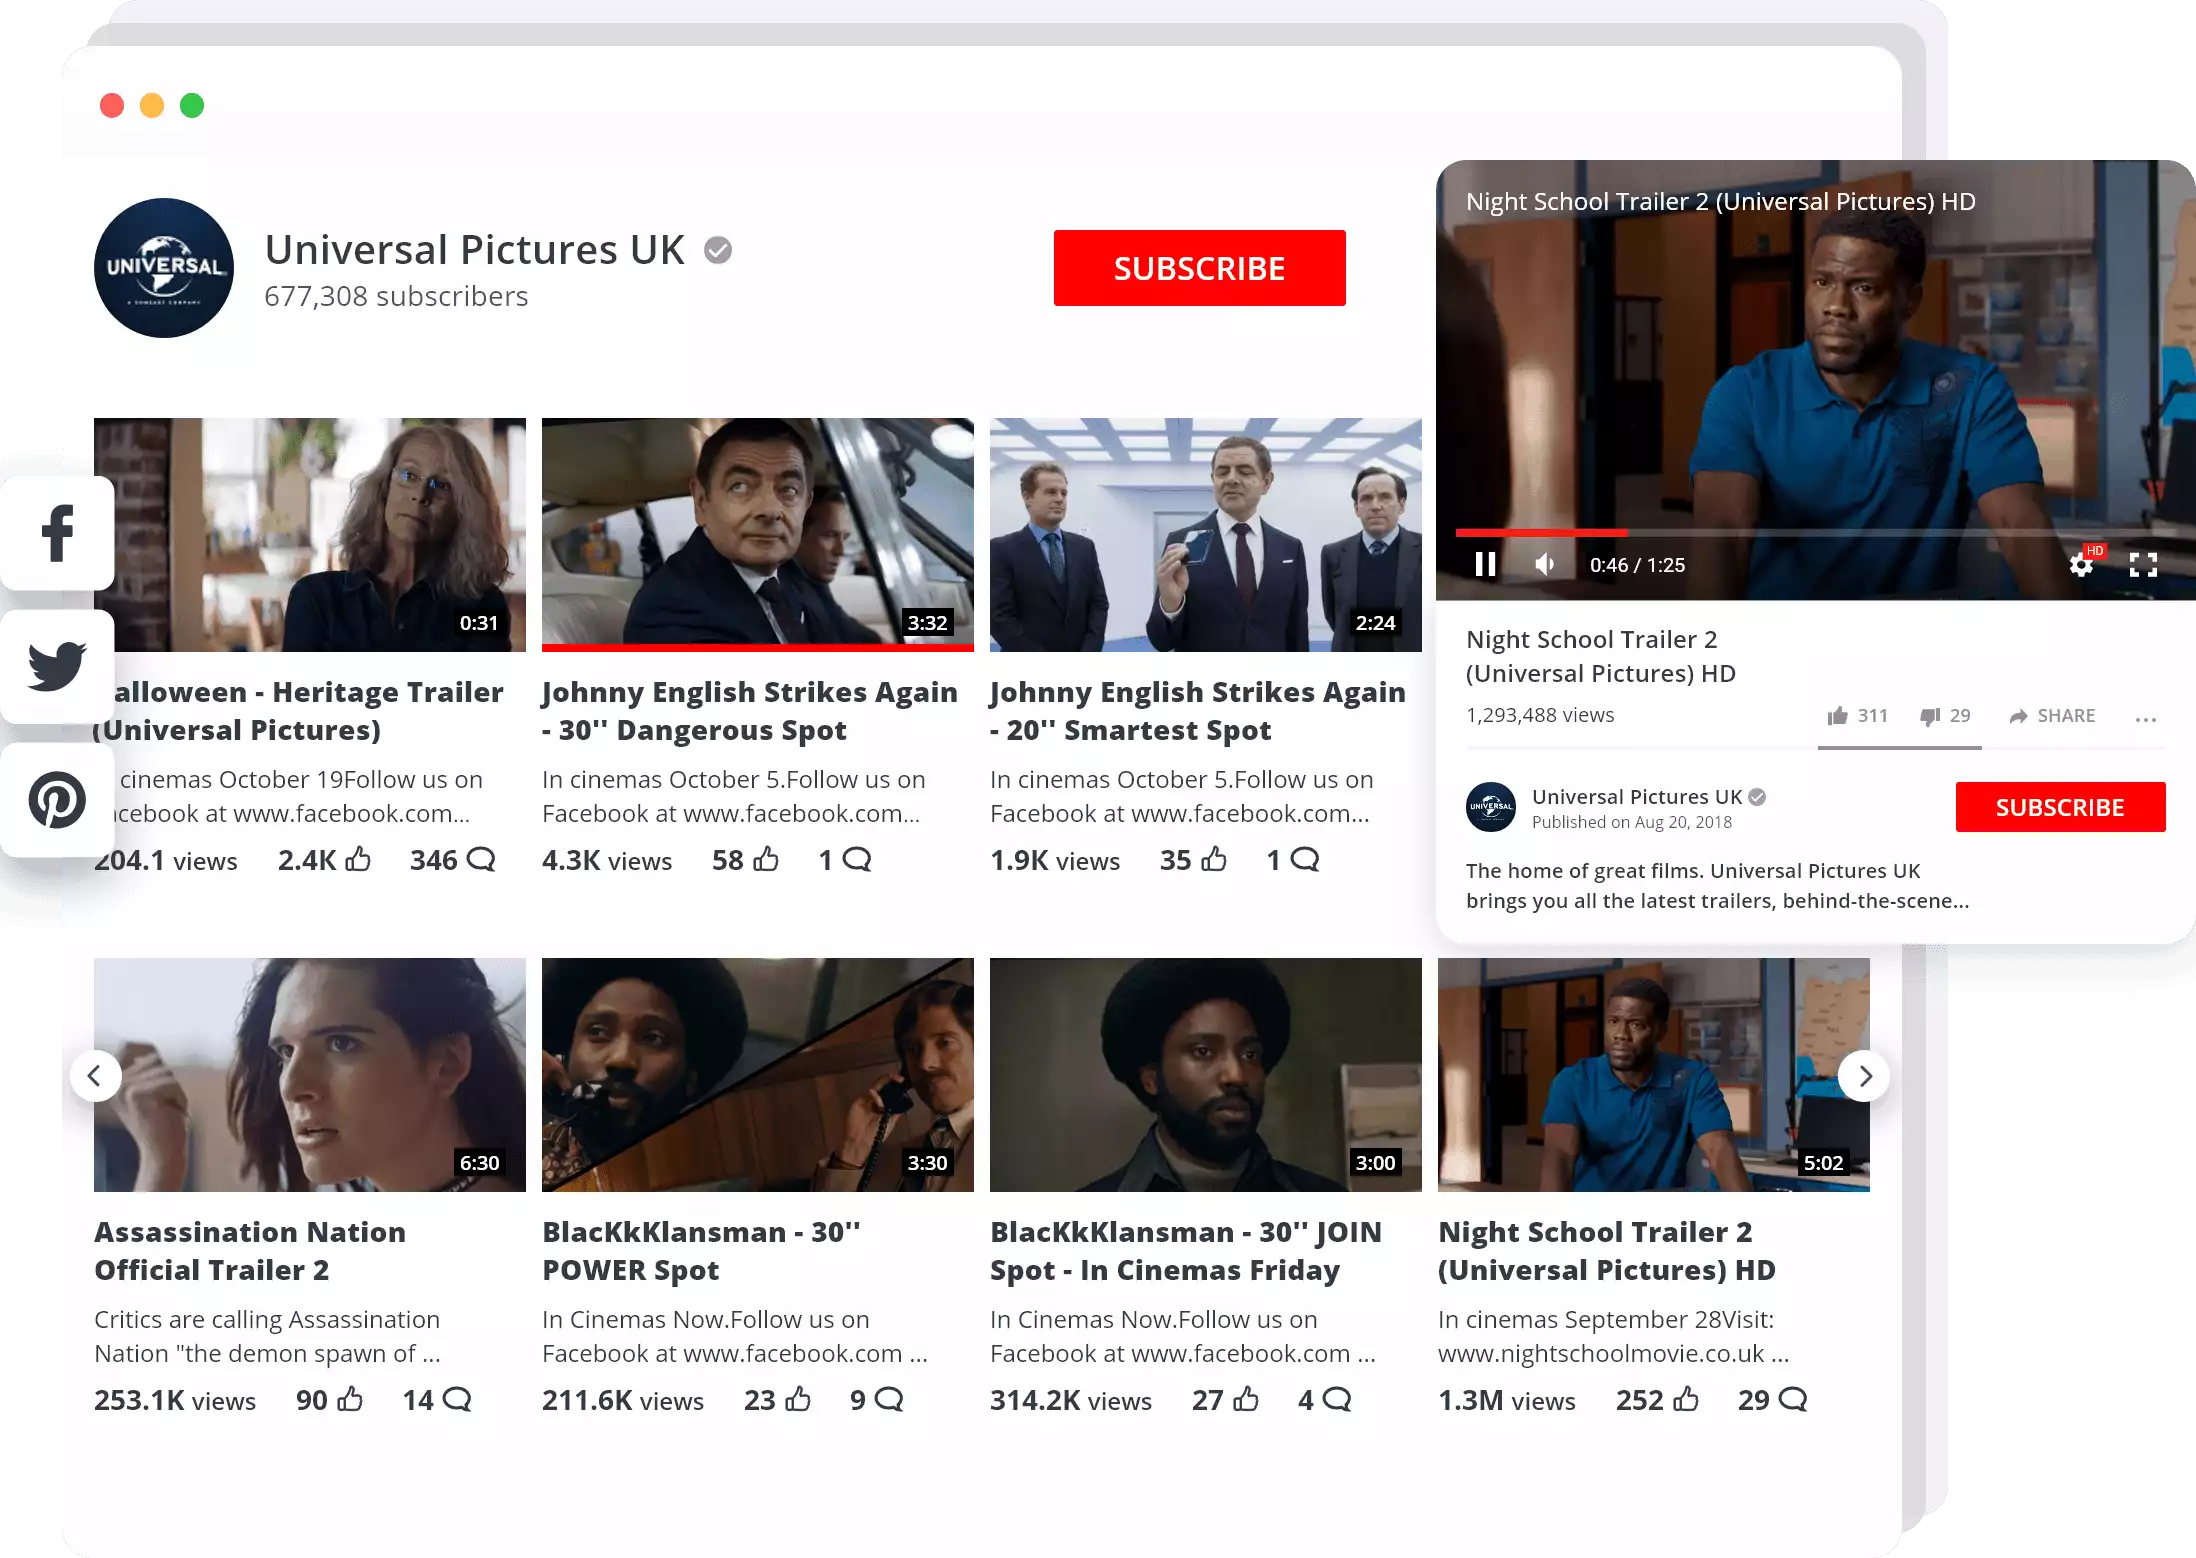Play Johnny English Smartest Spot thumbnail

coord(1206,535)
